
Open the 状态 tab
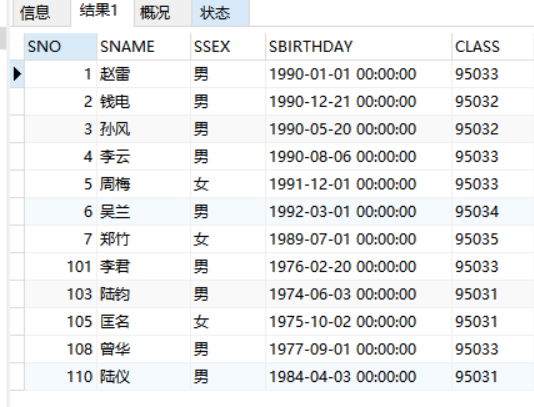[221, 13]
